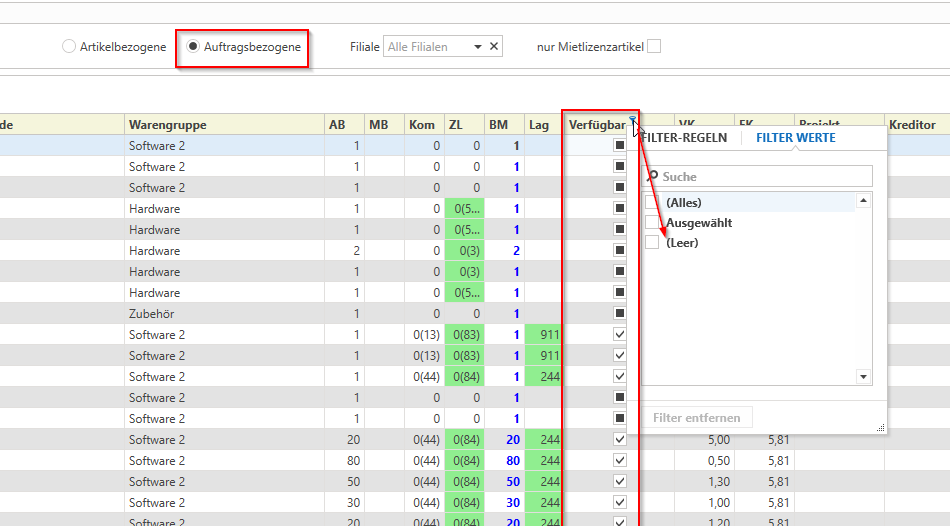The height and width of the screenshot is (526, 950).
Task: Select the Auftragsbezogene radio button
Action: 193,47
